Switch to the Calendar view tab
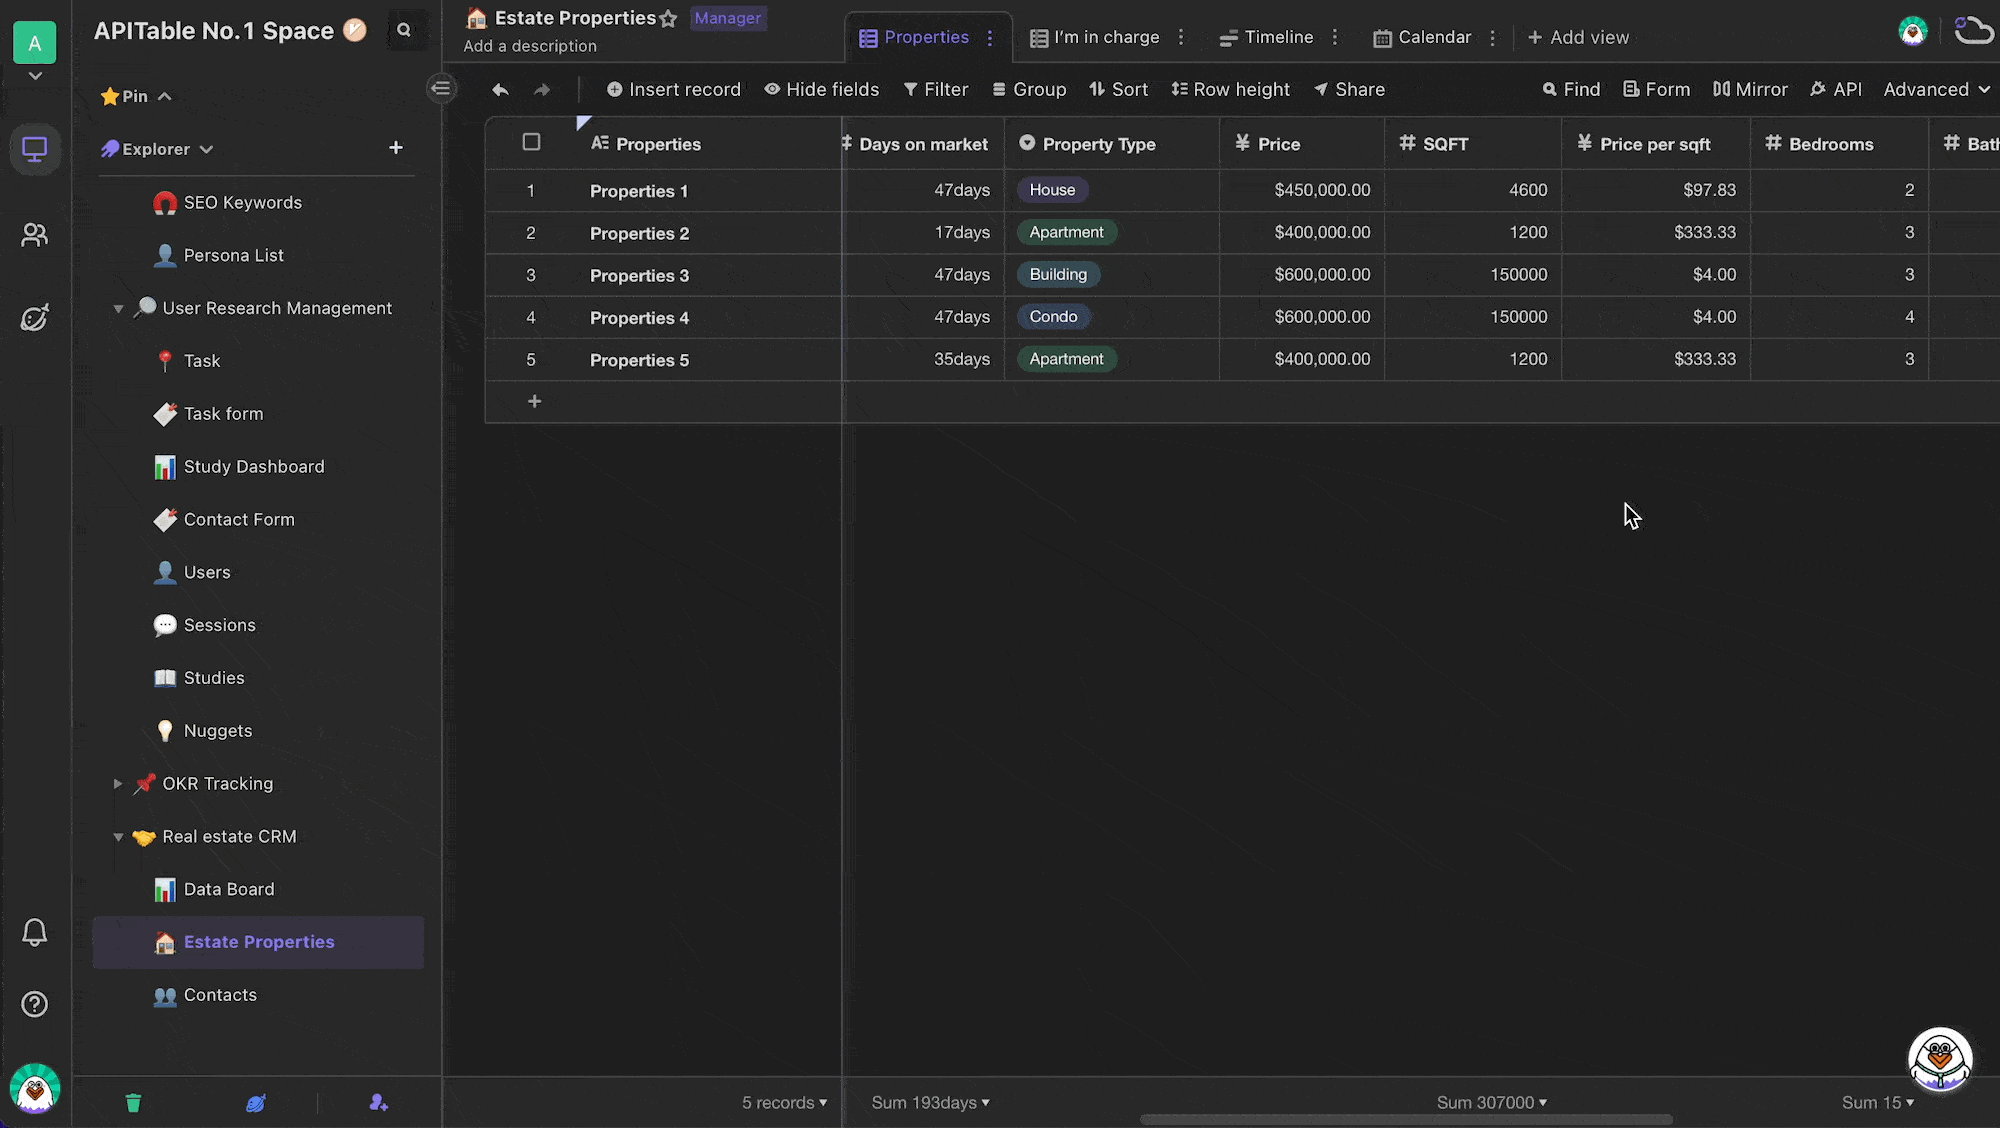Viewport: 2000px width, 1128px height. (x=1424, y=37)
